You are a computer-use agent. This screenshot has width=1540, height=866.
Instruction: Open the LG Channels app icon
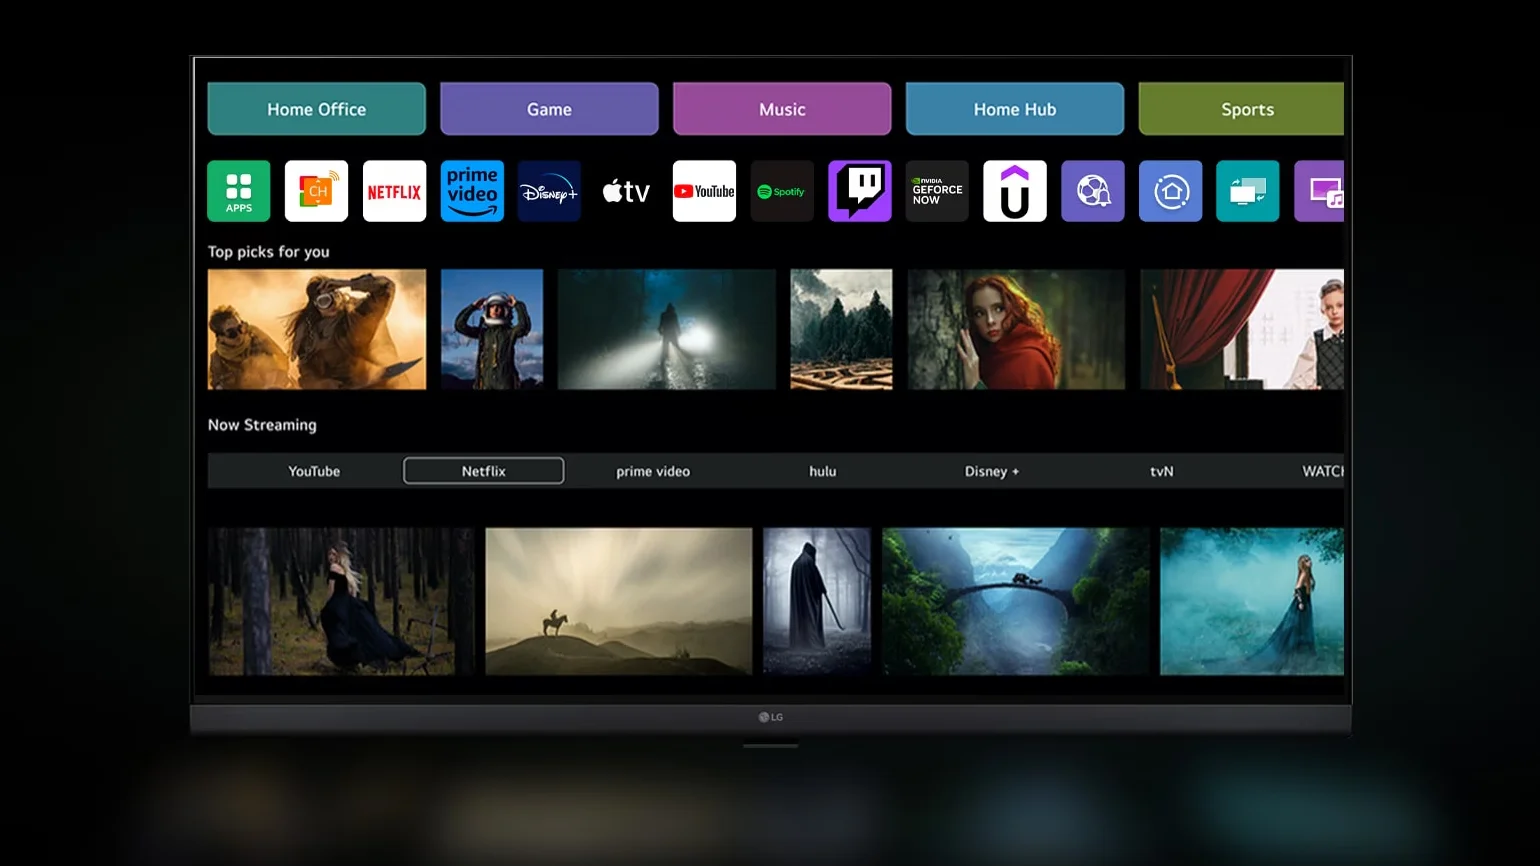(316, 191)
